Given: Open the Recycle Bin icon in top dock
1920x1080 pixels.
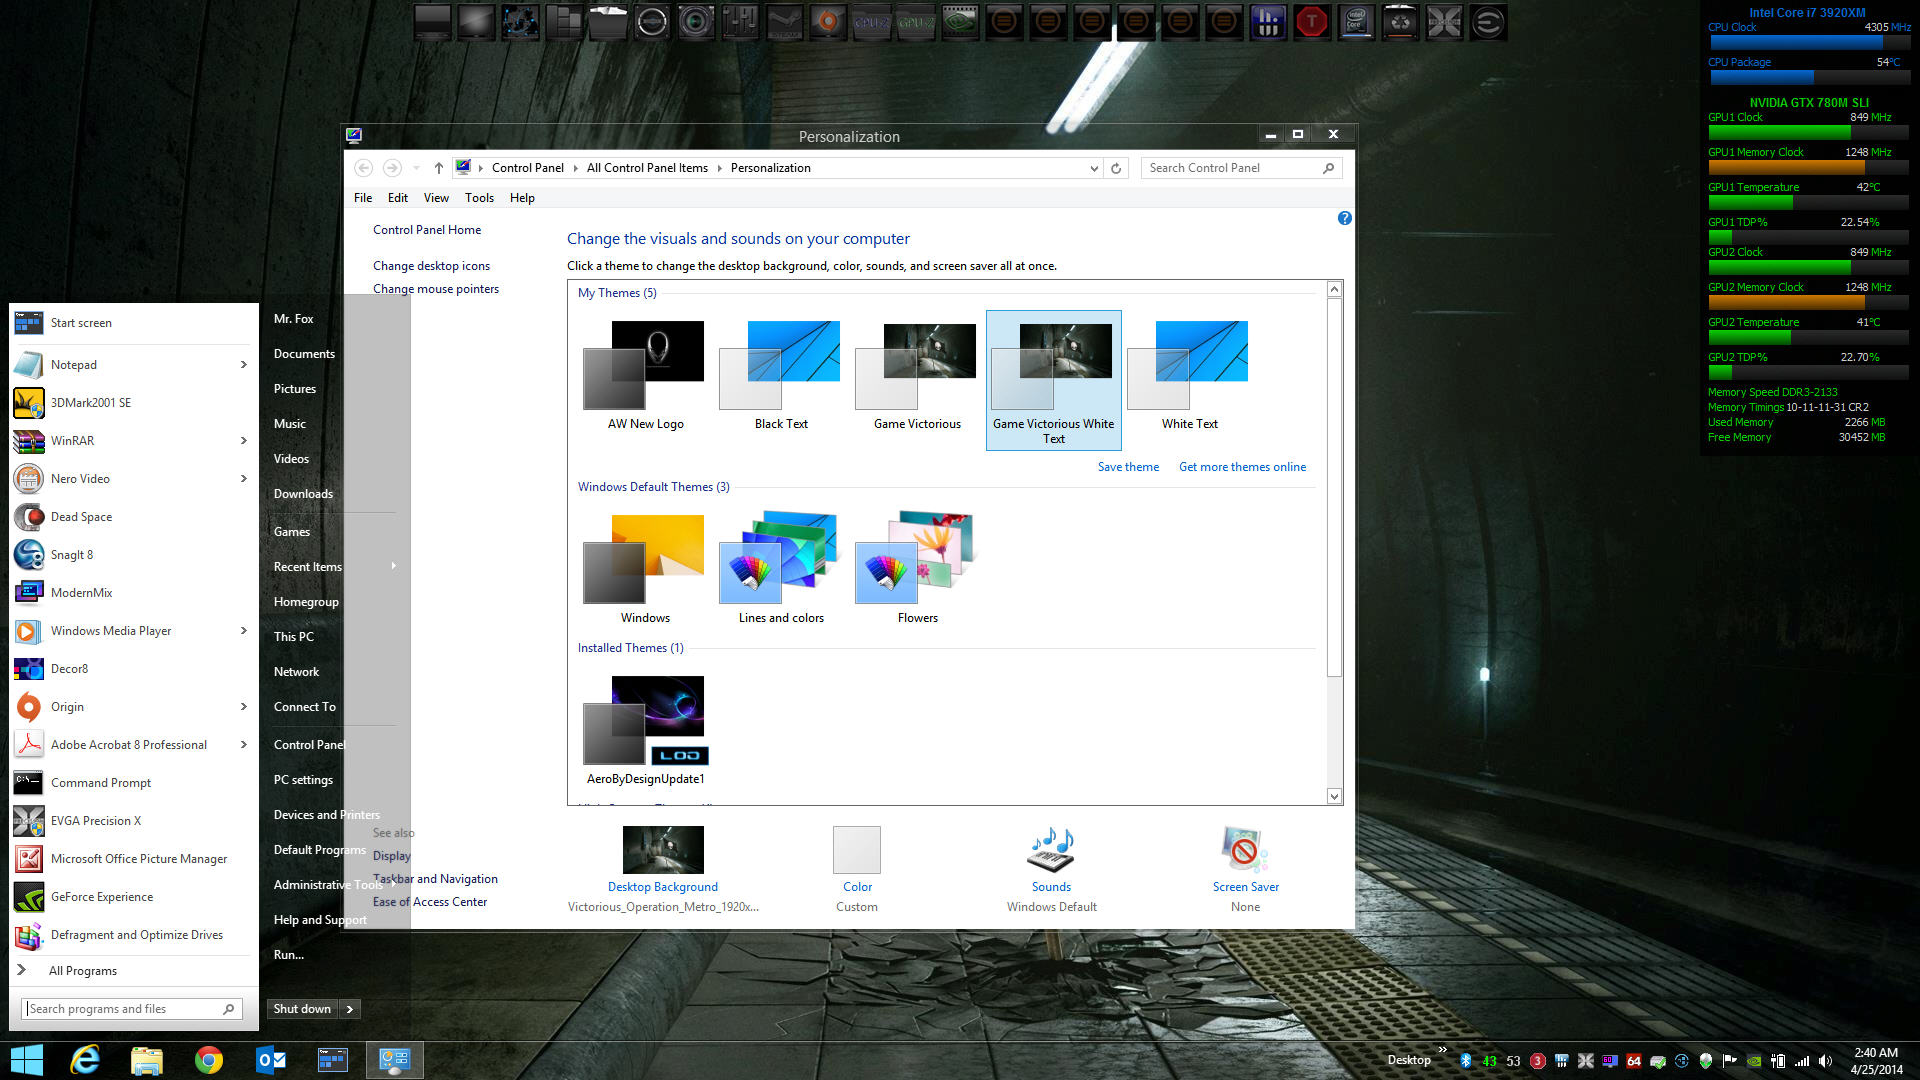Looking at the screenshot, I should (1400, 22).
